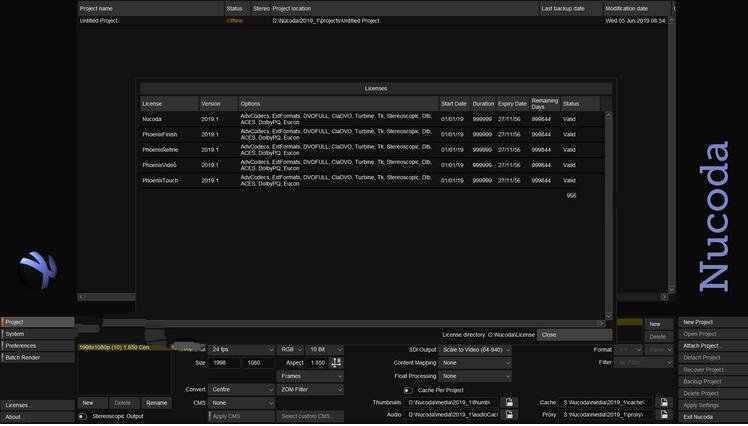Click Open Project button
748x426 pixels.
pyautogui.click(x=713, y=334)
